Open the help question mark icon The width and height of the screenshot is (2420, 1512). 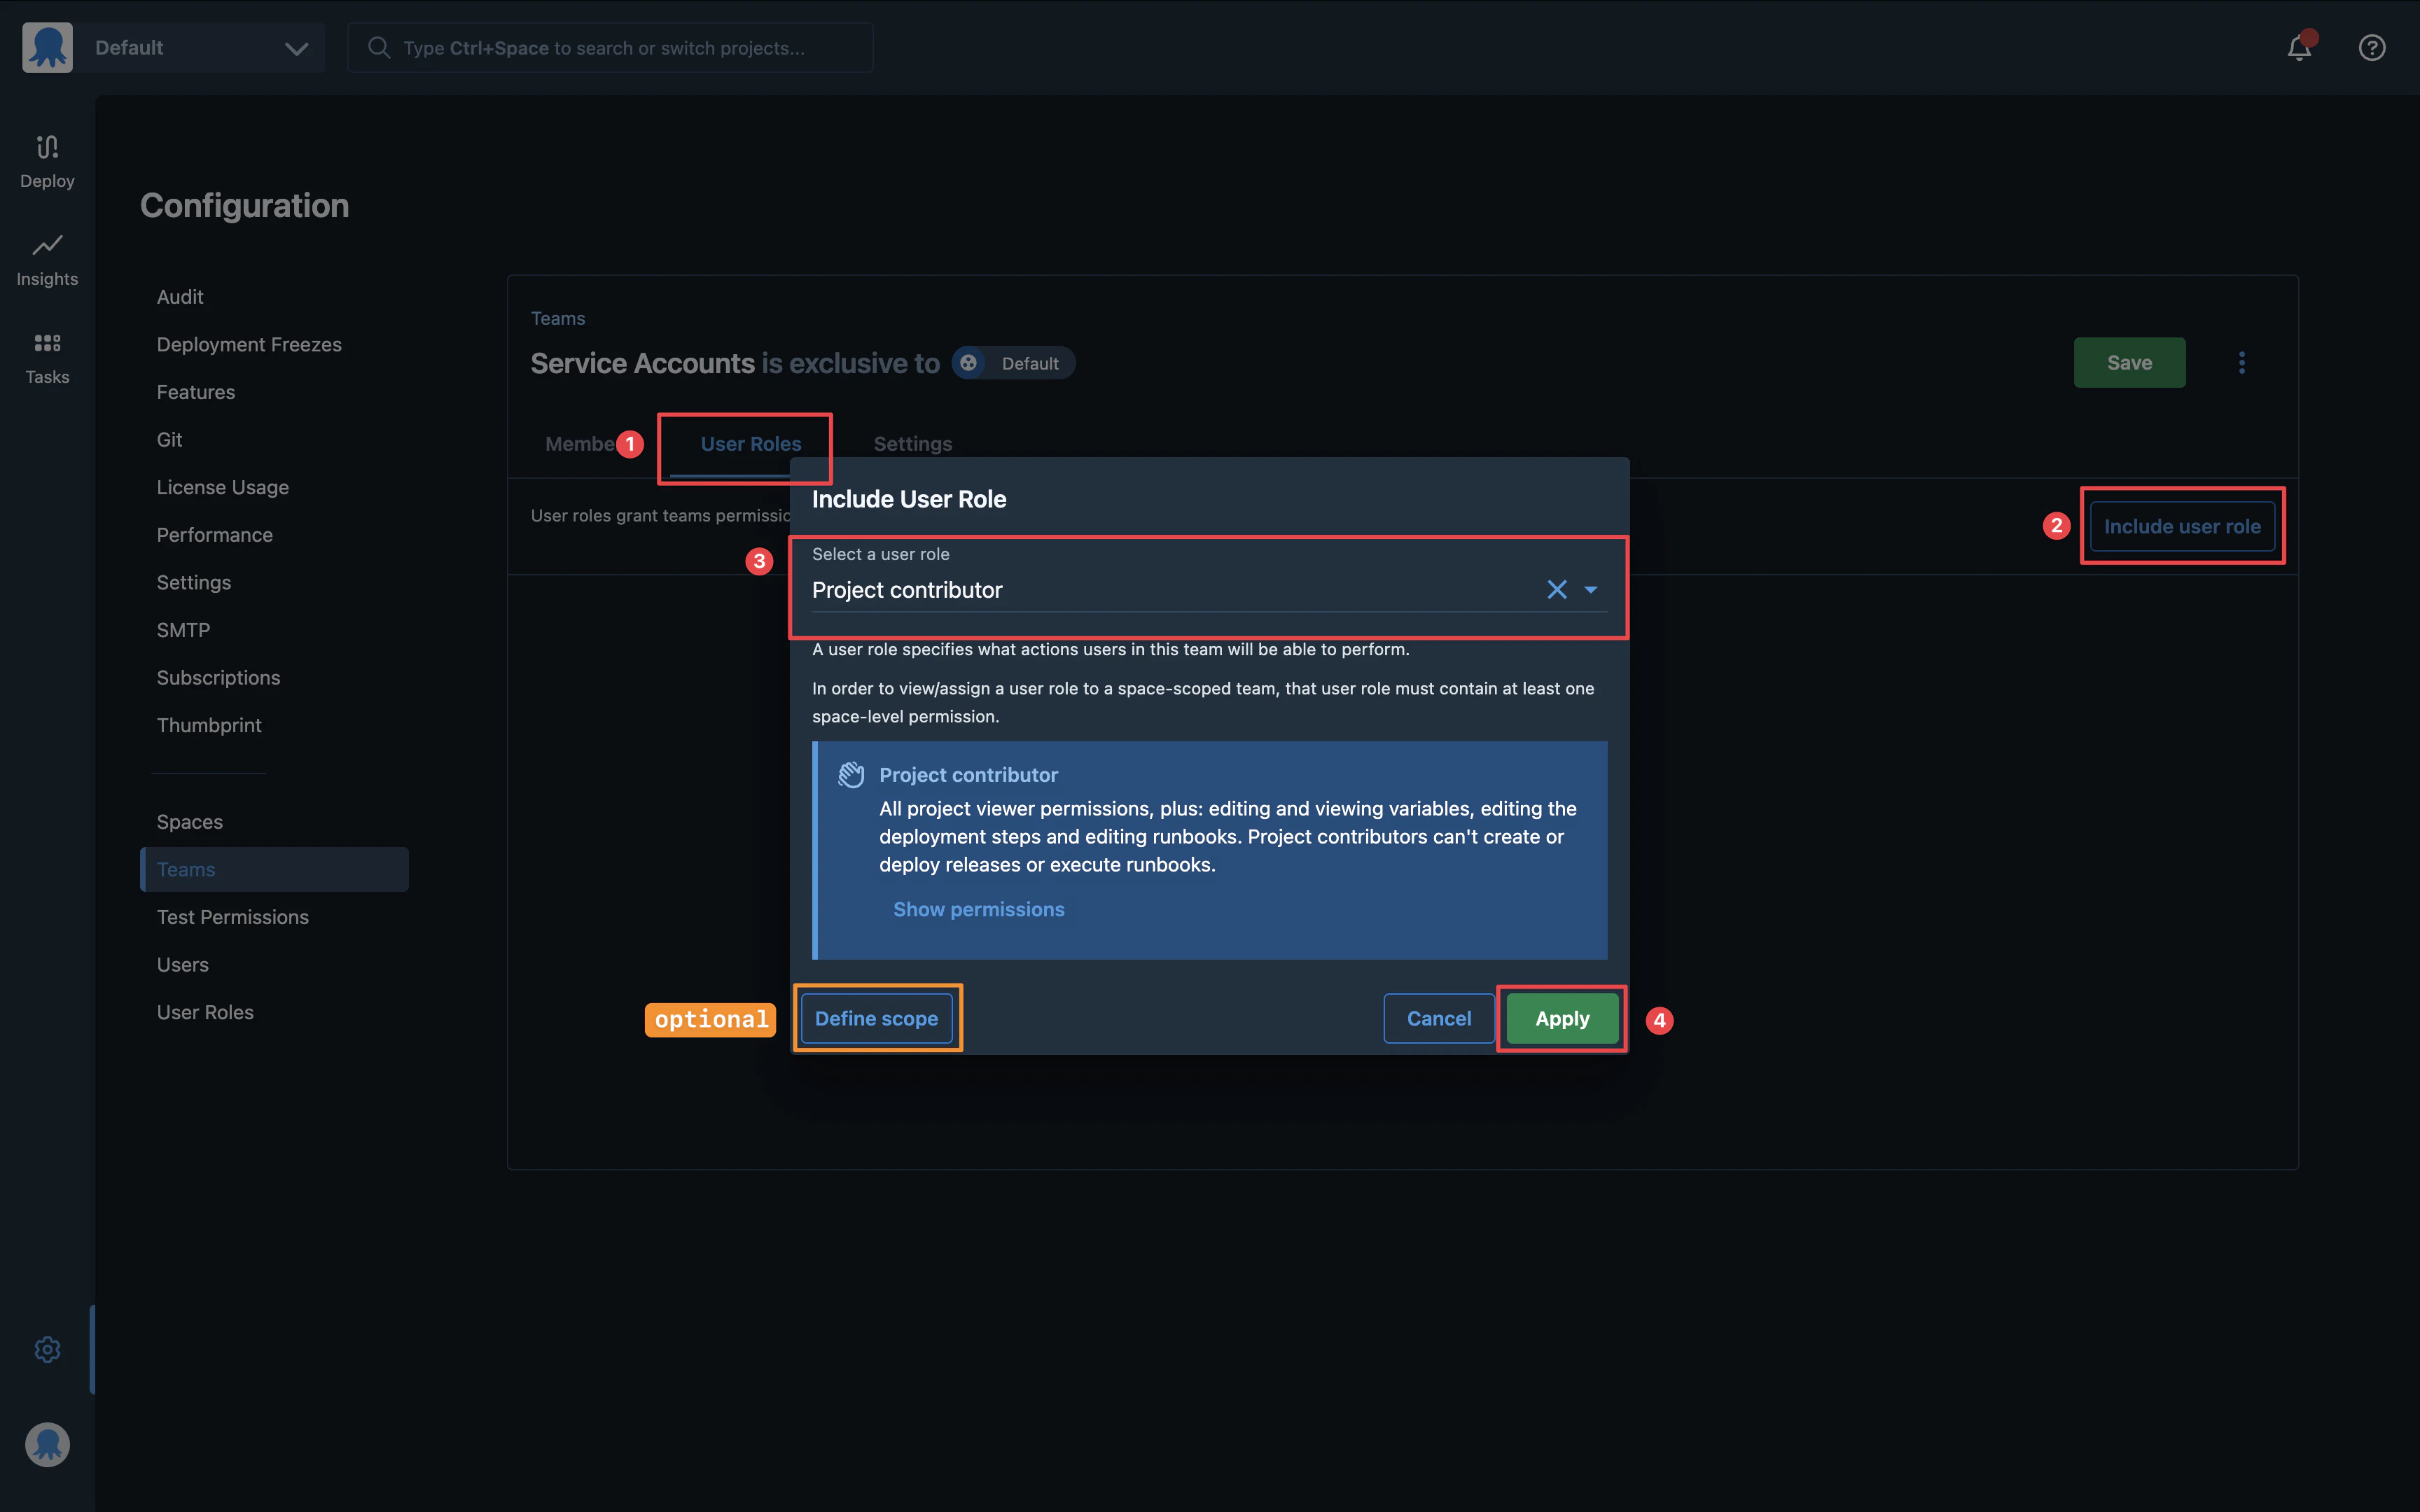[x=2372, y=47]
